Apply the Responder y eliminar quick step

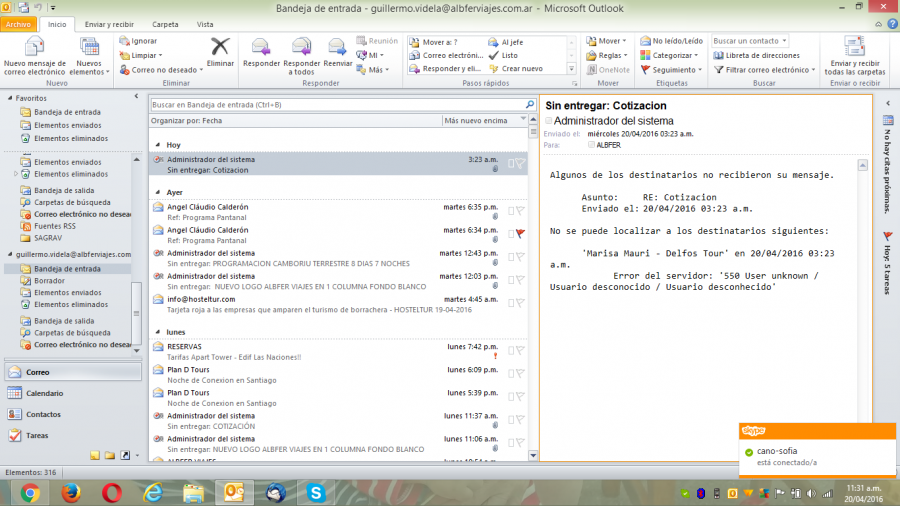[x=445, y=68]
